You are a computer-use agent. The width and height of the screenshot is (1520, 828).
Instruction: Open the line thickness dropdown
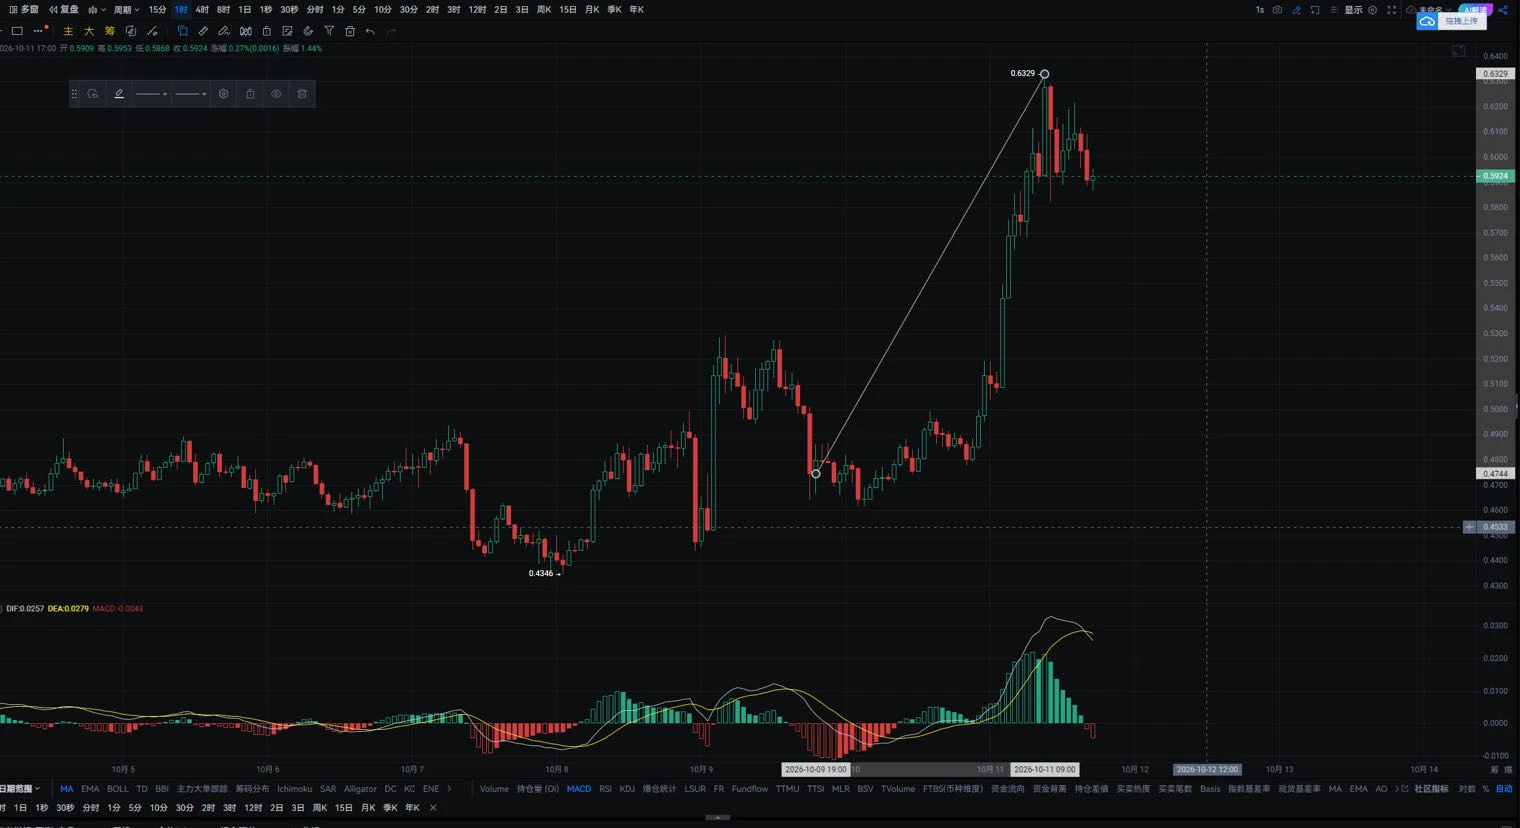coord(190,94)
